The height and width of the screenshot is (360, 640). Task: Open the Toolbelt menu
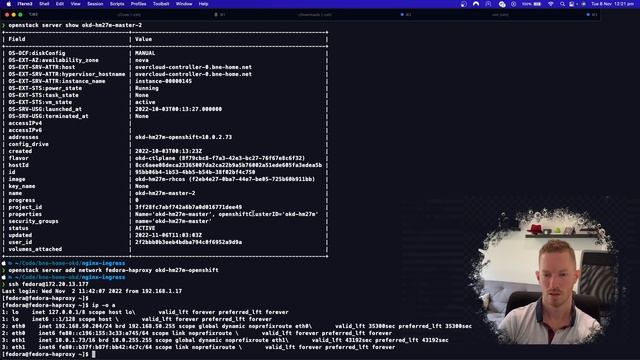pyautogui.click(x=161, y=4)
